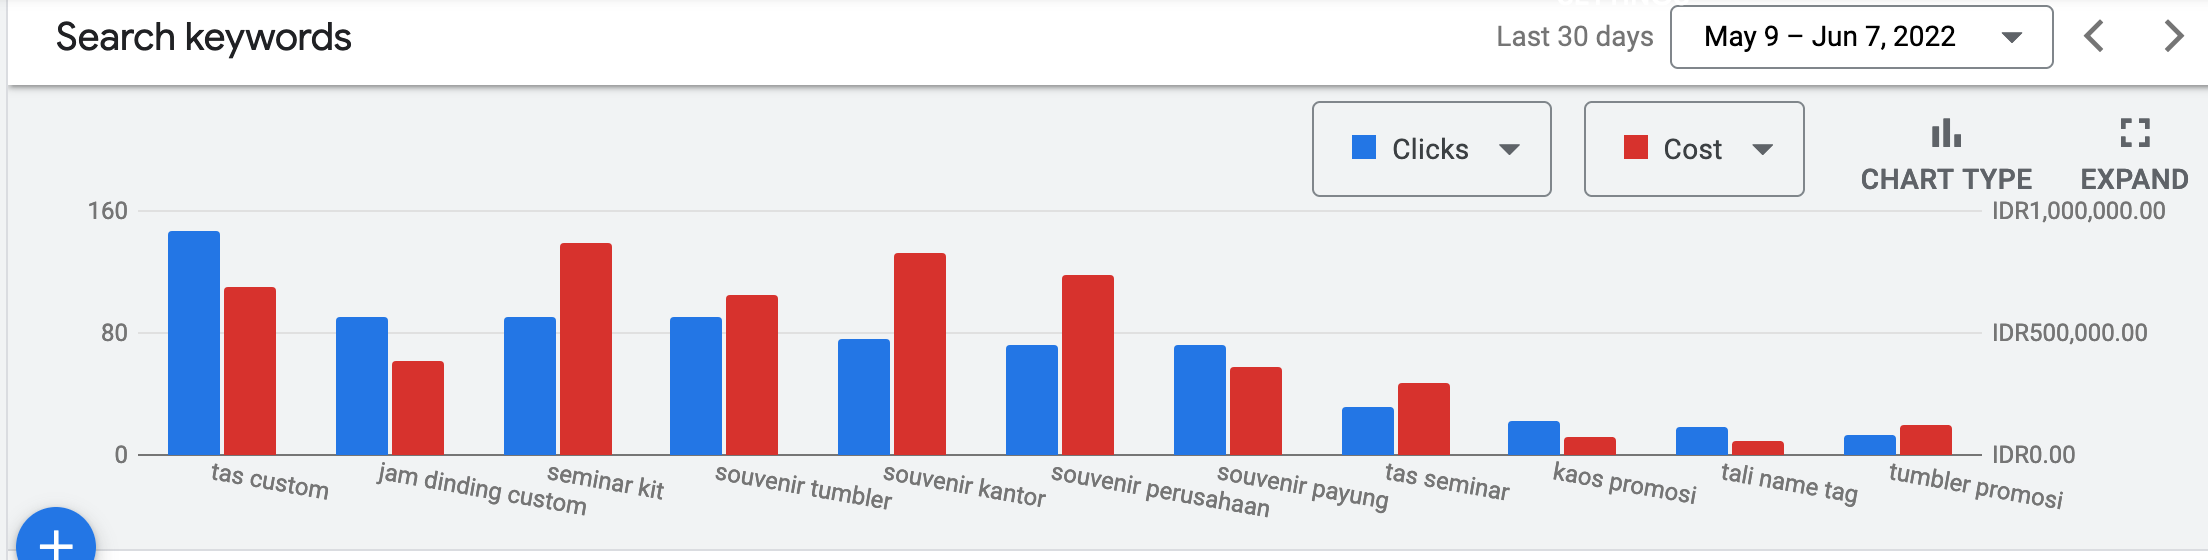Open the Clicks metric dropdown

1431,149
